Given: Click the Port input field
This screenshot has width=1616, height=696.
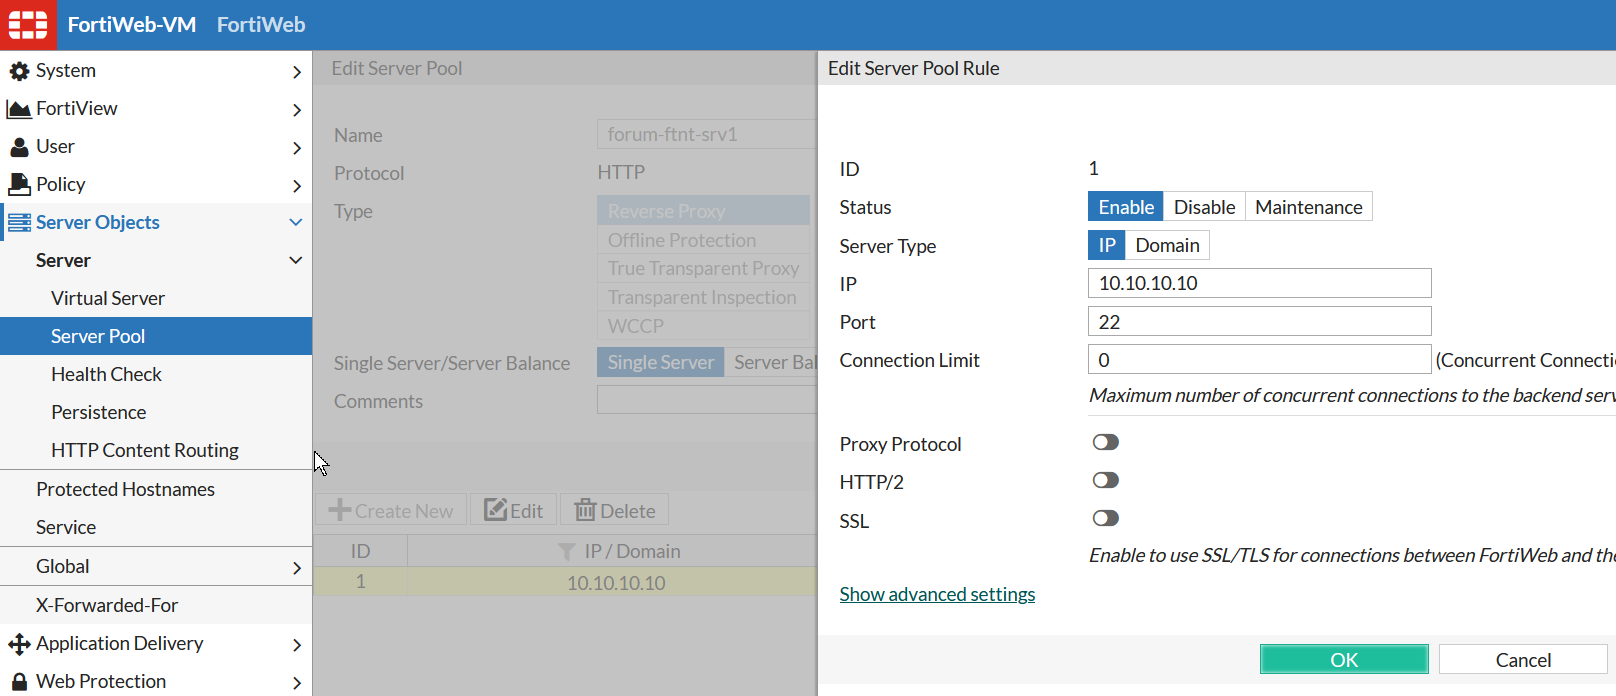Looking at the screenshot, I should (x=1259, y=321).
